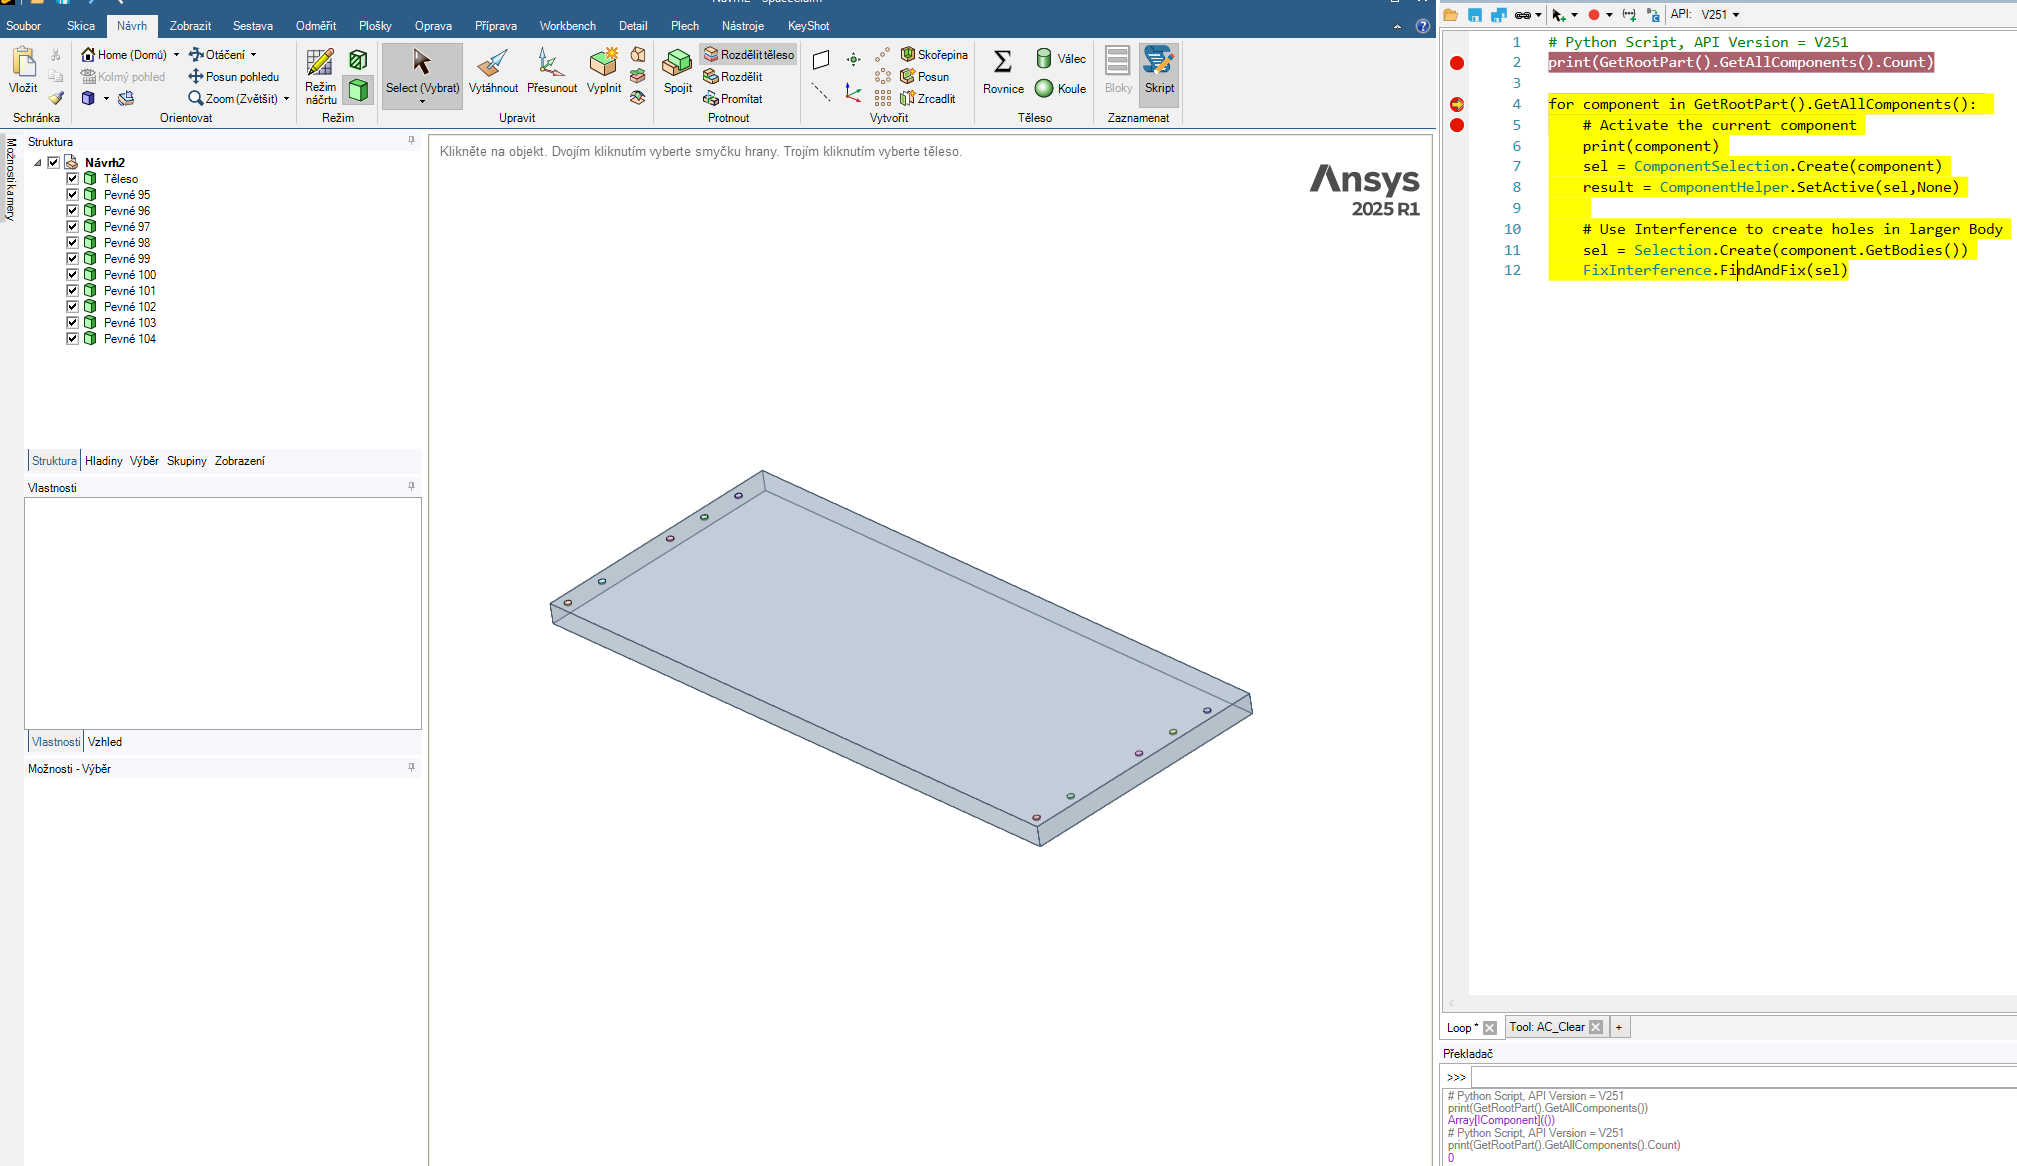
Task: Open the Select (Vybrat) dropdown arrow
Action: [422, 102]
